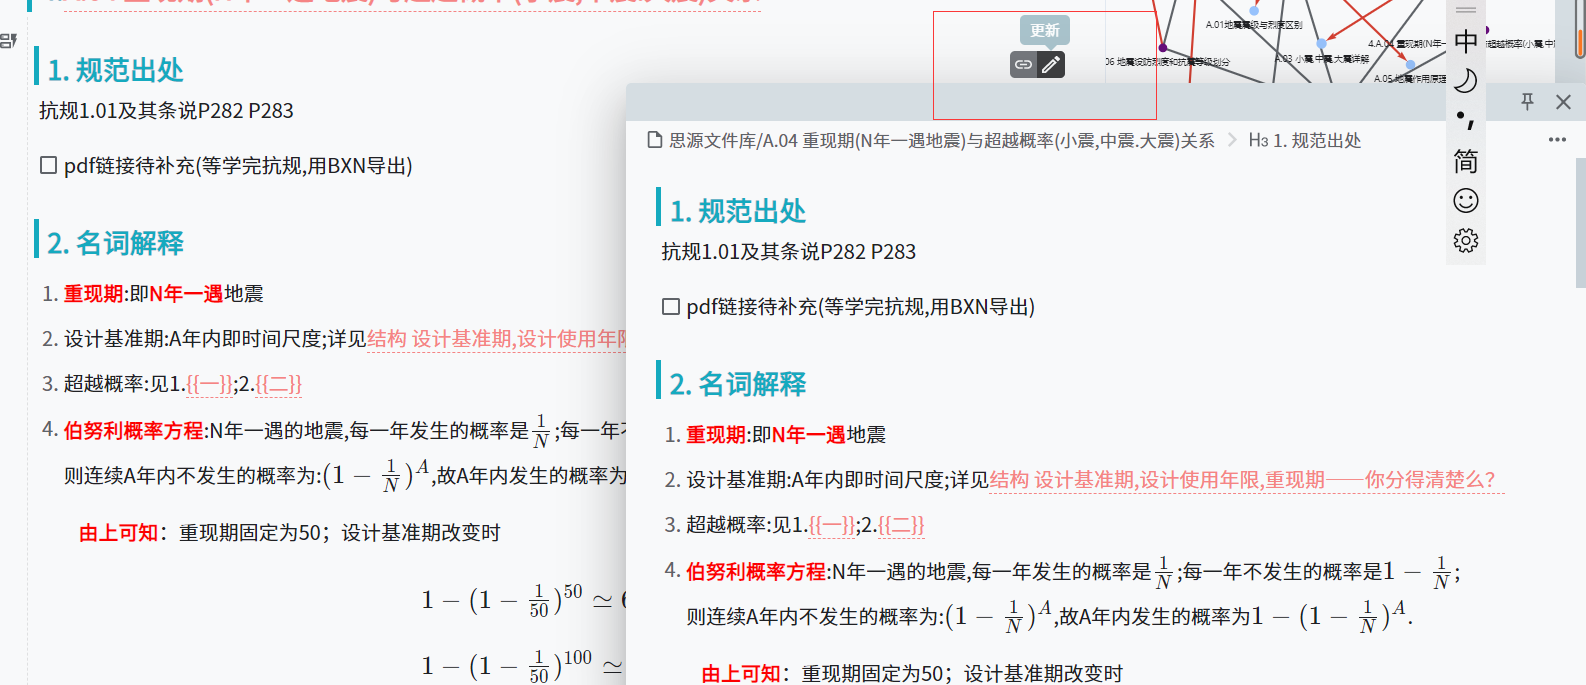Grab the IME toolbar drag handle

point(1466,10)
